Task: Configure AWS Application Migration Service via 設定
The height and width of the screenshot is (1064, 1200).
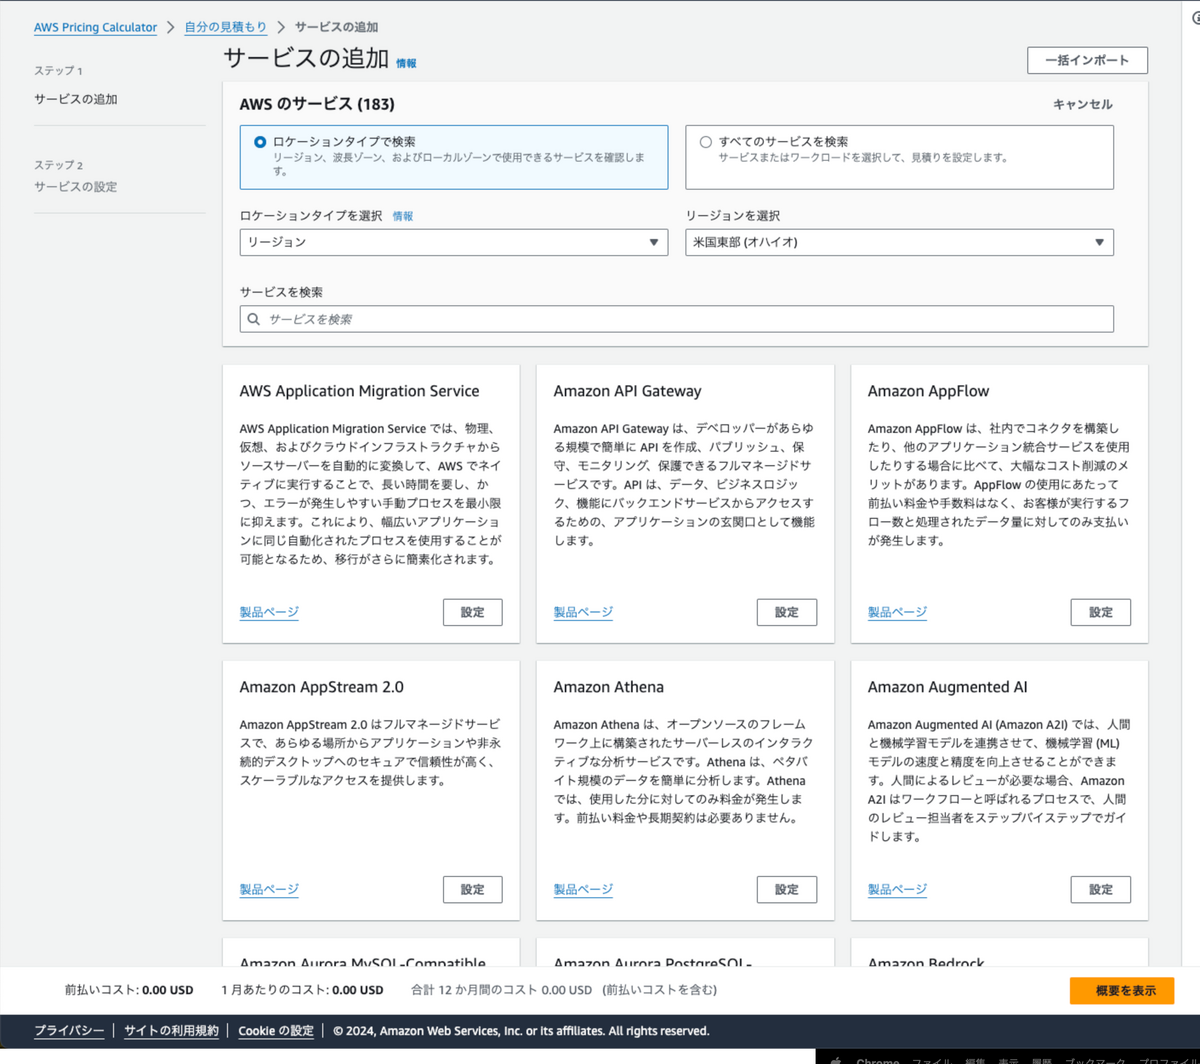Action: (472, 612)
